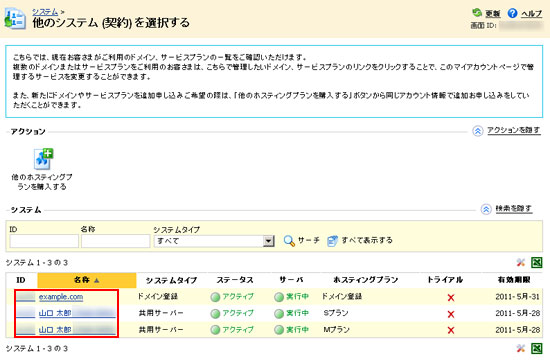The height and width of the screenshot is (361, 550).
Task: Click the 更新 refresh icon
Action: click(x=477, y=13)
